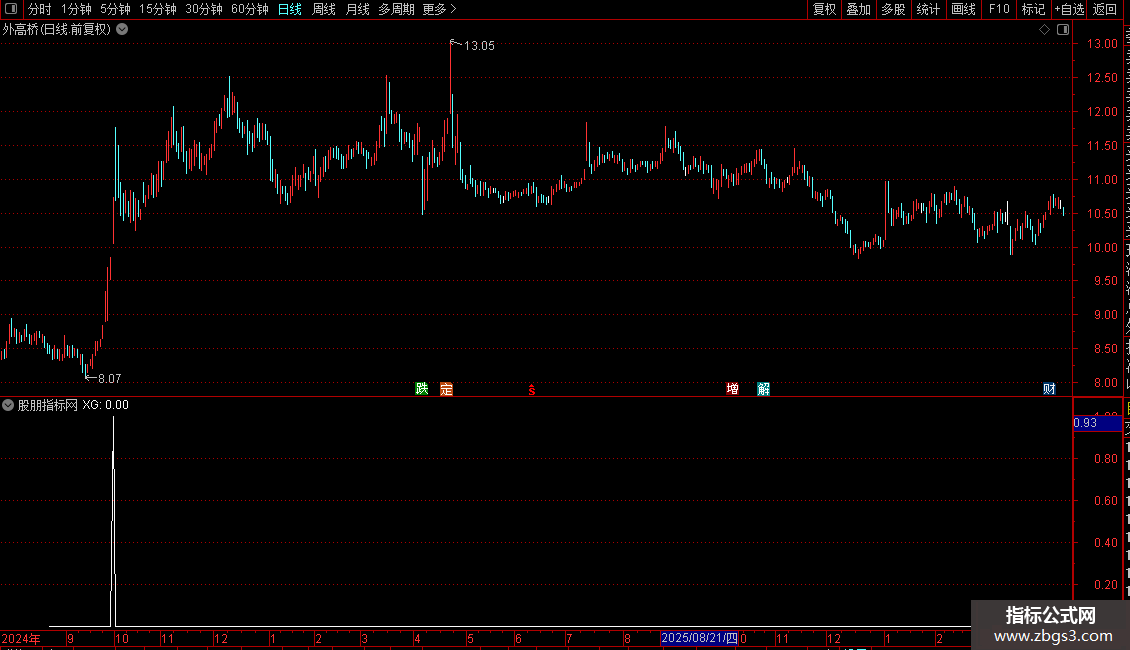
Task: Click the red $ dividend marker
Action: point(532,390)
